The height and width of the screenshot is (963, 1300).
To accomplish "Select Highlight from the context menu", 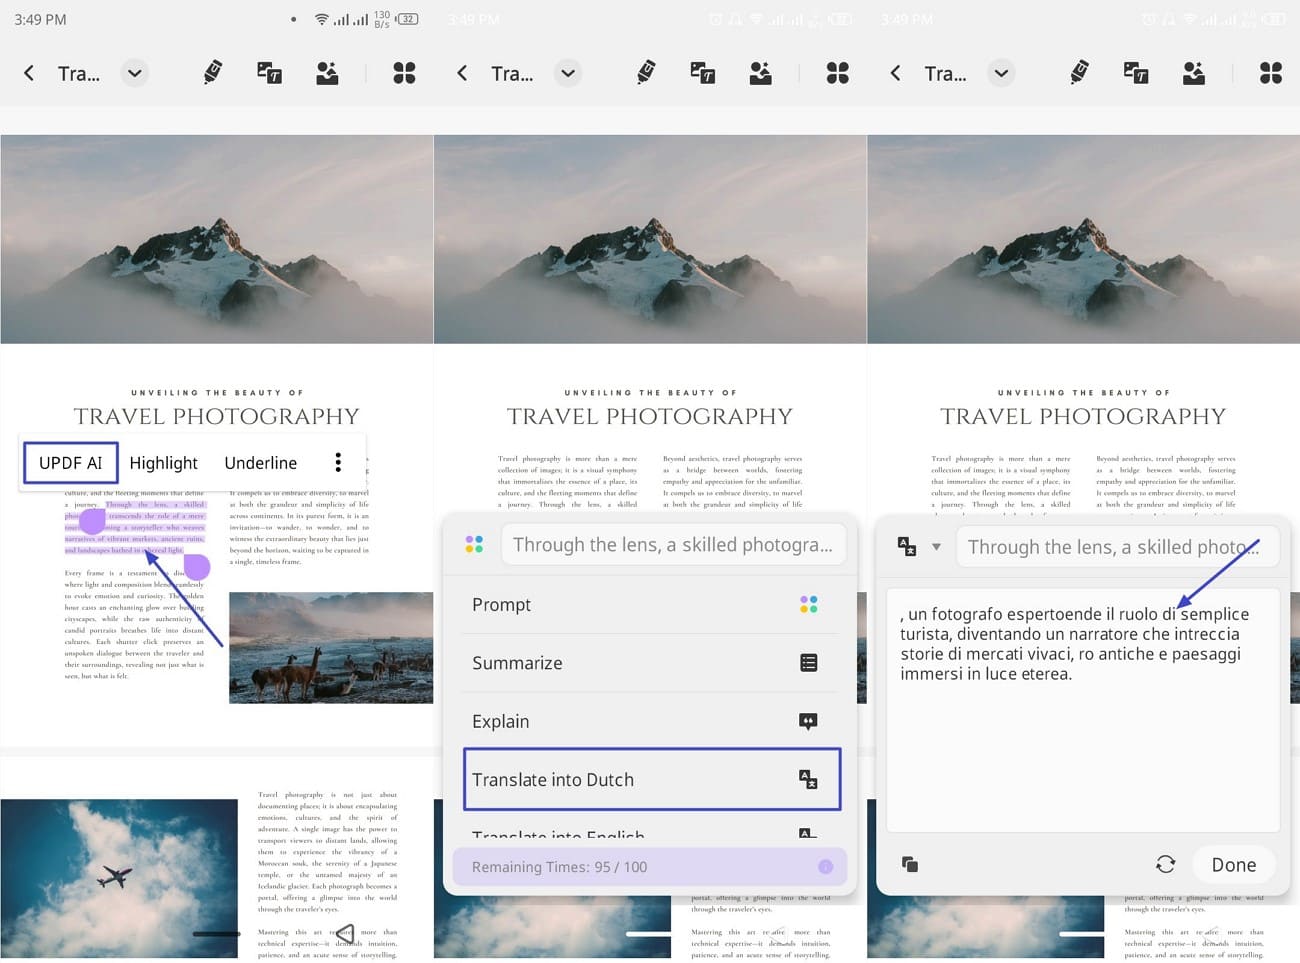I will coord(163,462).
